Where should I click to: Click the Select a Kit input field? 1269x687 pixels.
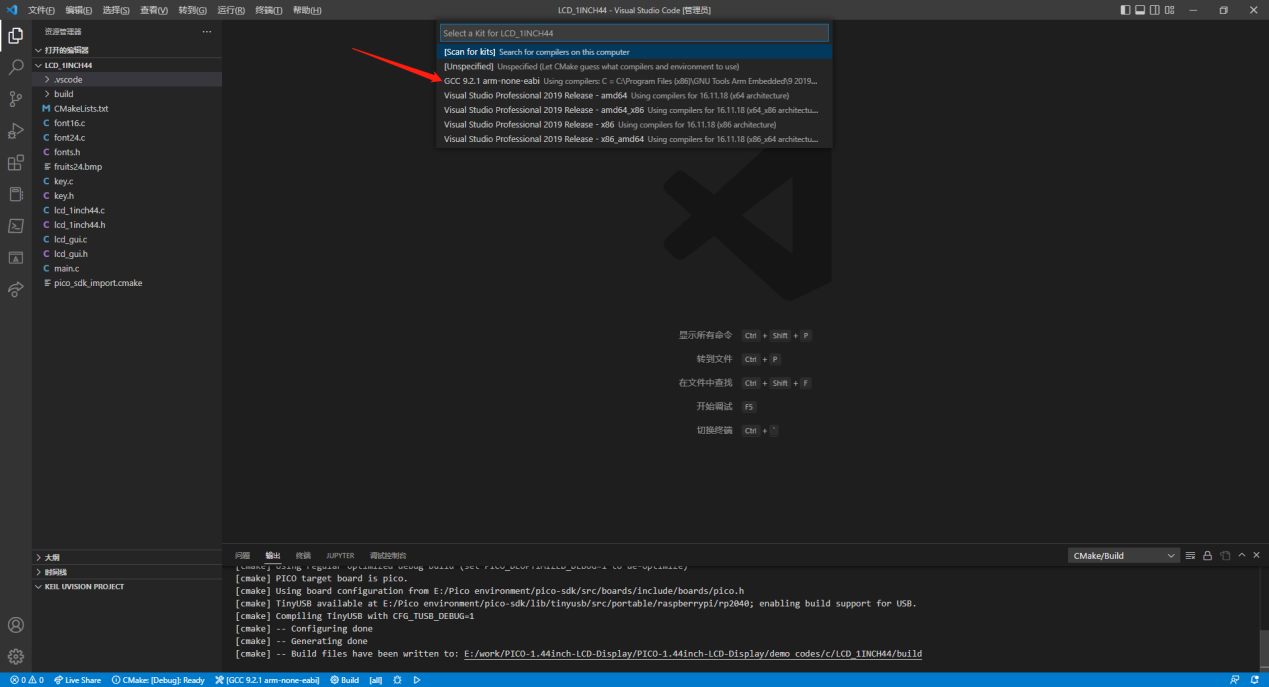[x=635, y=33]
